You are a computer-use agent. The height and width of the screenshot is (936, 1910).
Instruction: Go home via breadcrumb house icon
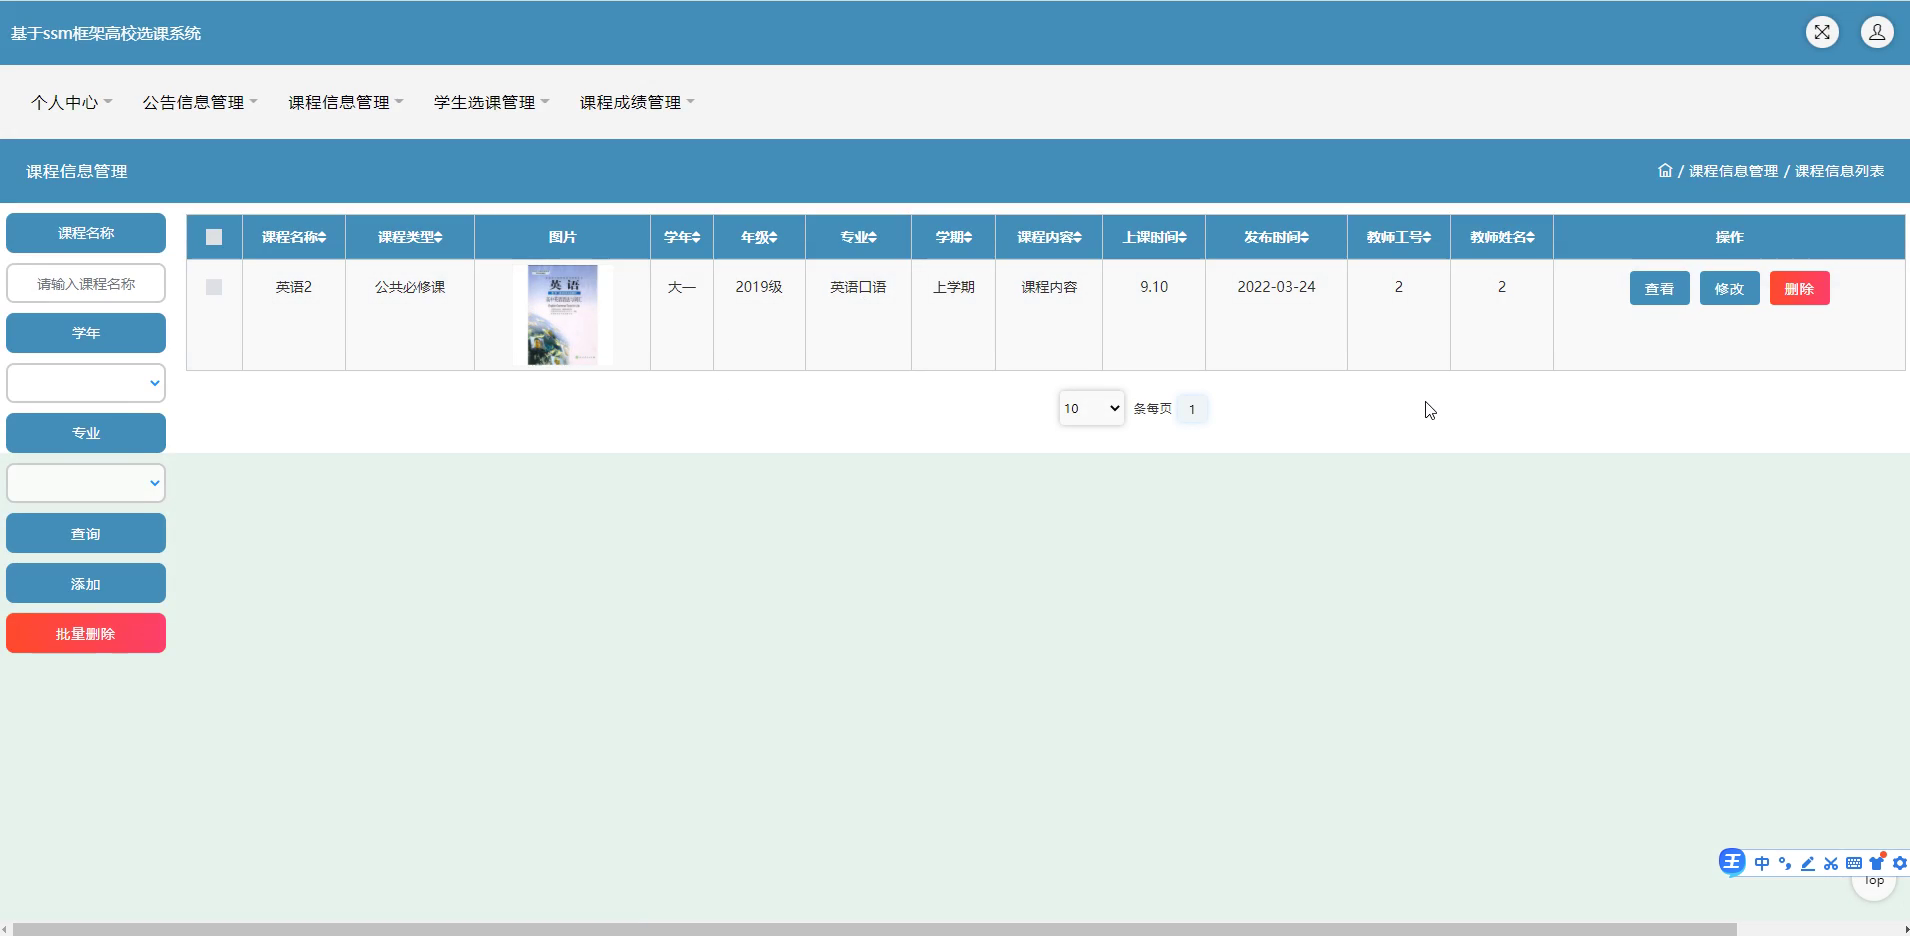[1665, 170]
